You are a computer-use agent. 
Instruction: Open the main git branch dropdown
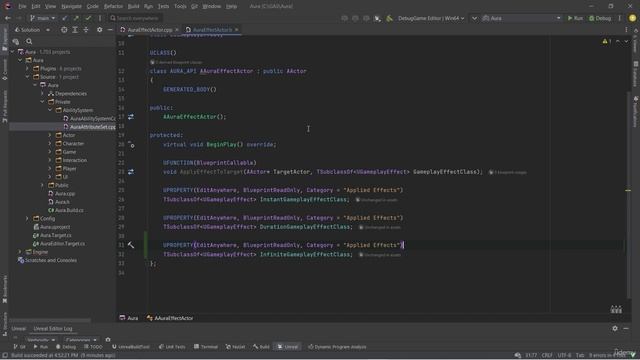(42, 18)
